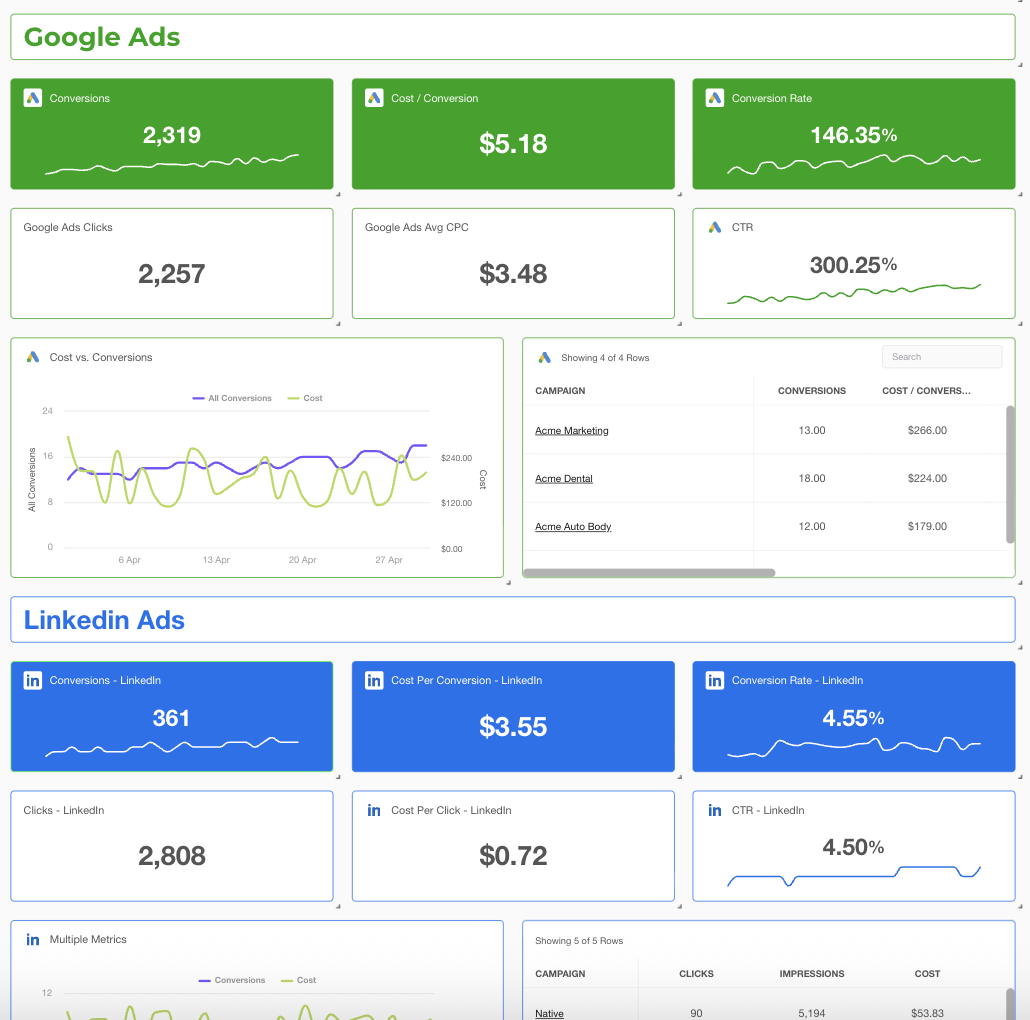Screen dimensions: 1030x1020
Task: Click the LinkedIn icon beside Cost Per Click
Action: click(374, 810)
